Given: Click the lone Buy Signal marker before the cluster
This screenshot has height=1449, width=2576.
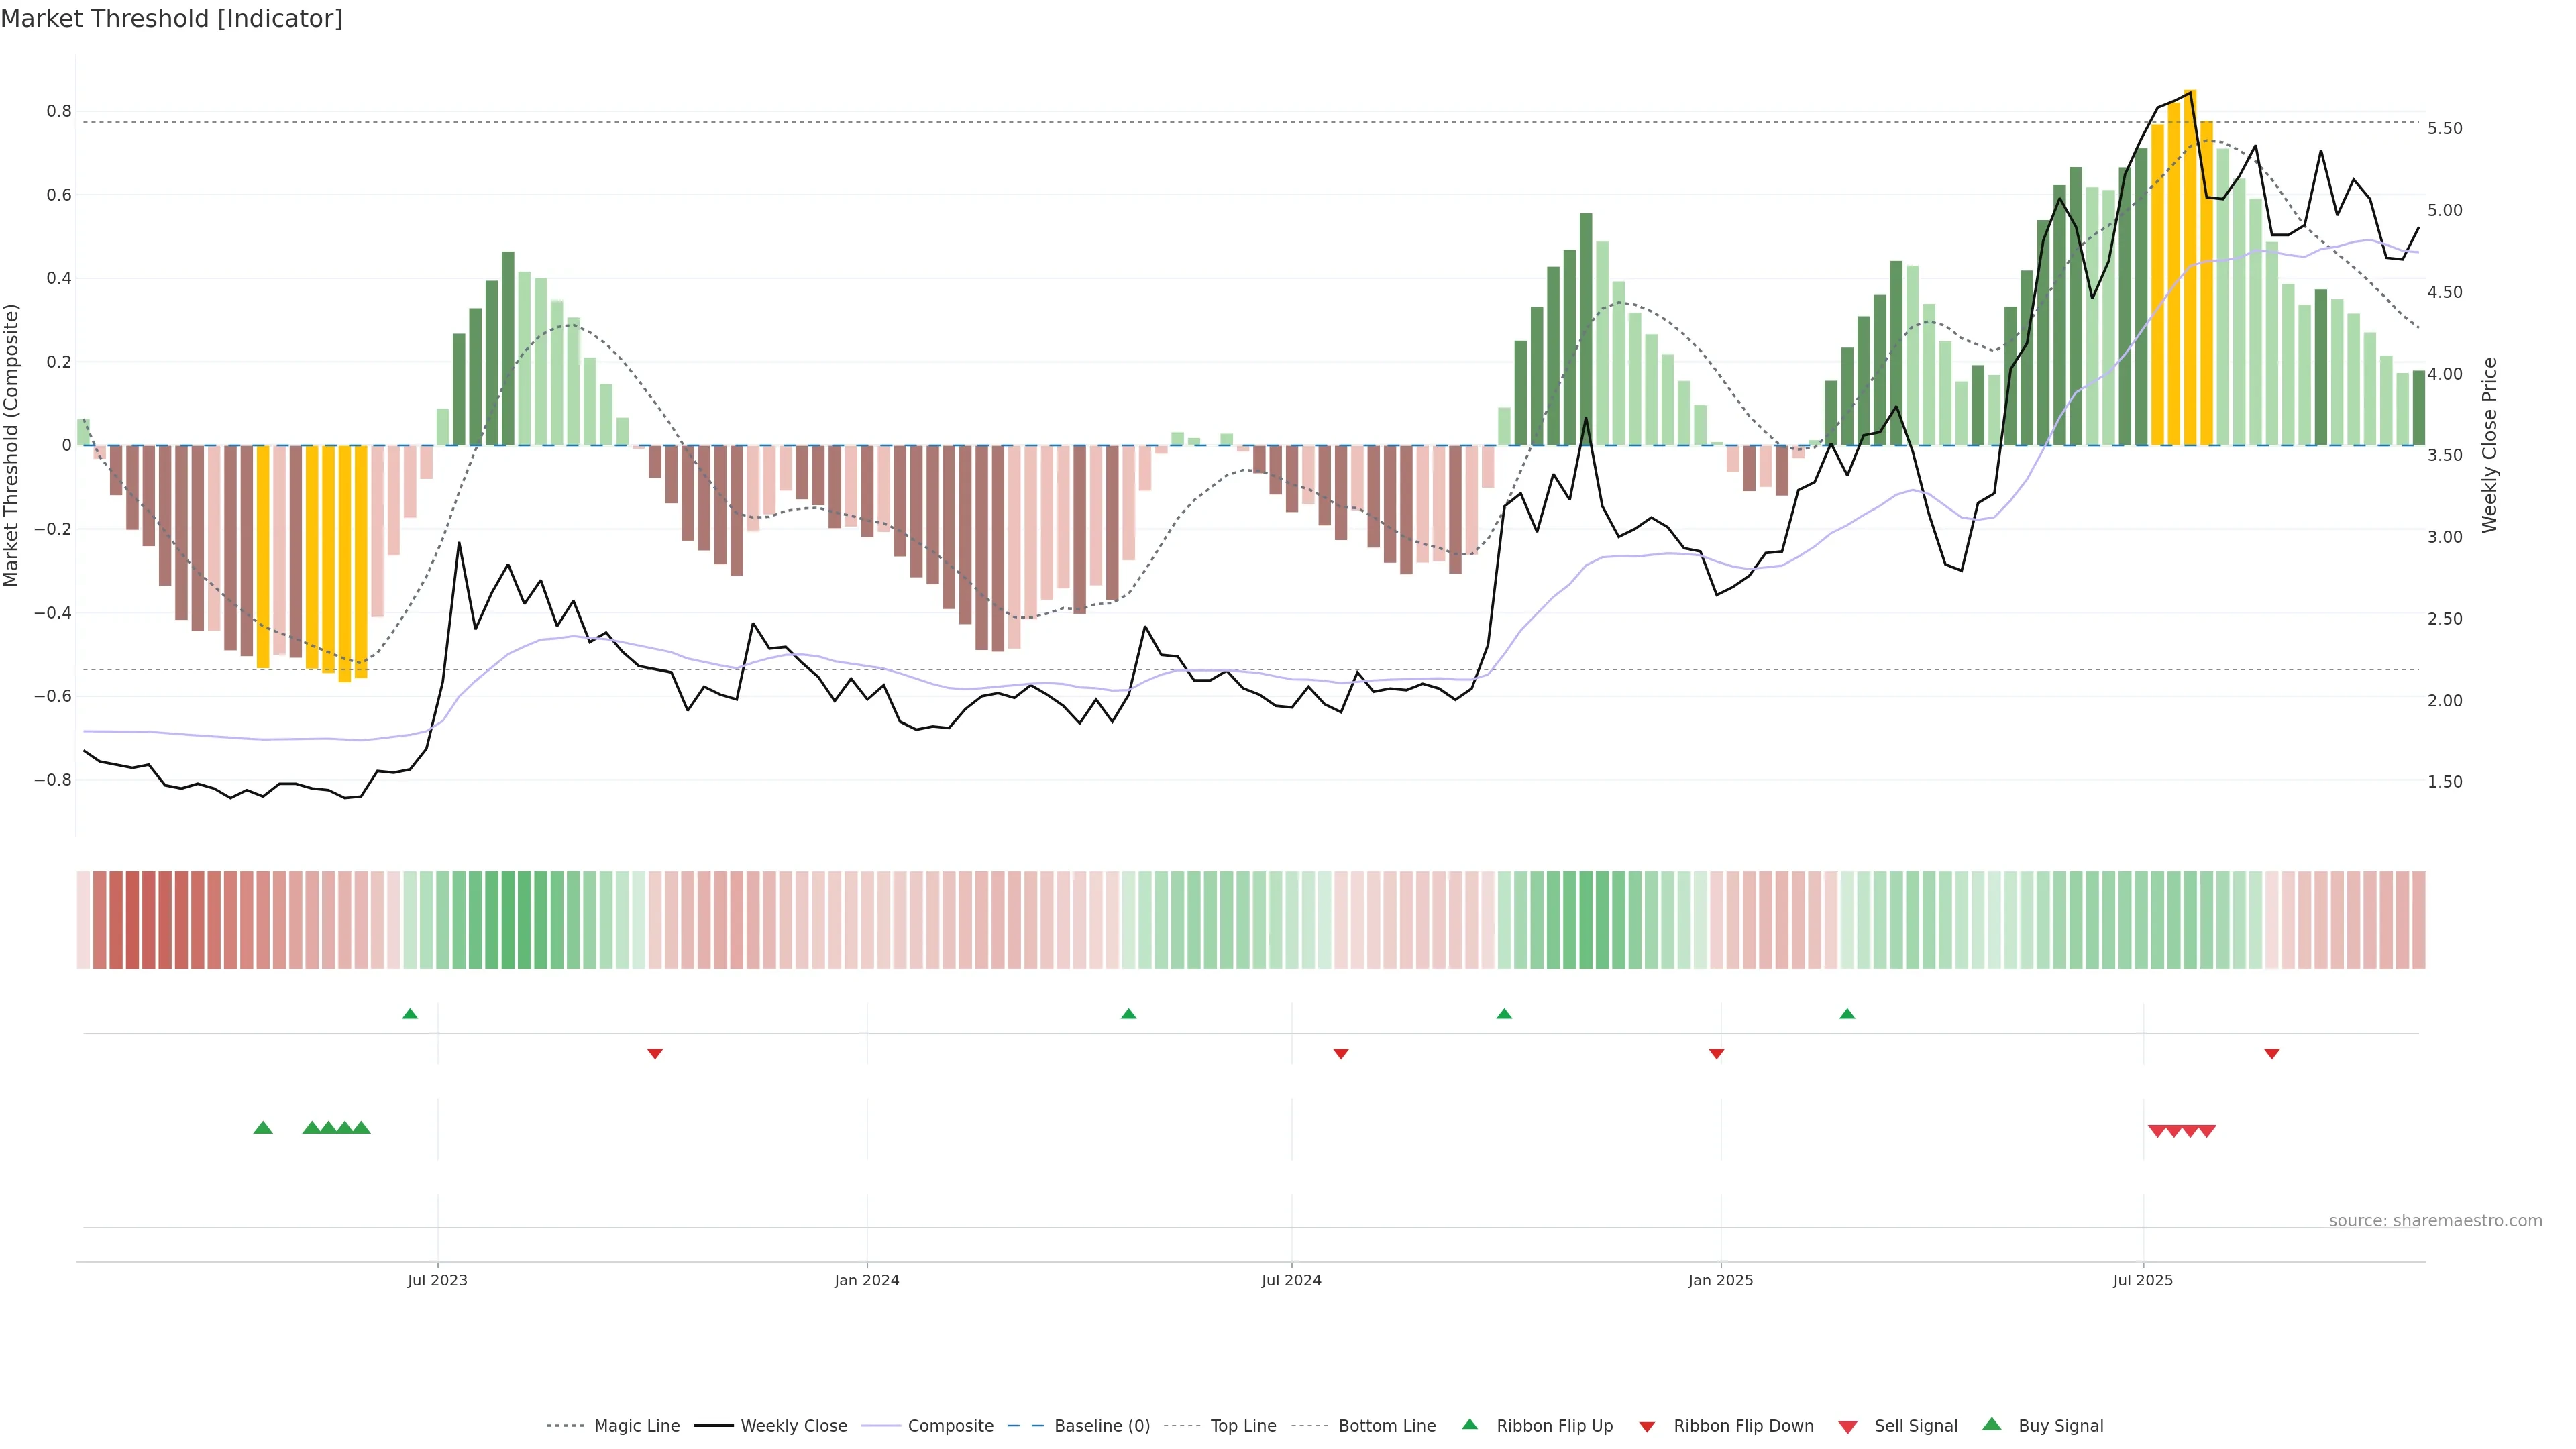Looking at the screenshot, I should (x=263, y=1128).
